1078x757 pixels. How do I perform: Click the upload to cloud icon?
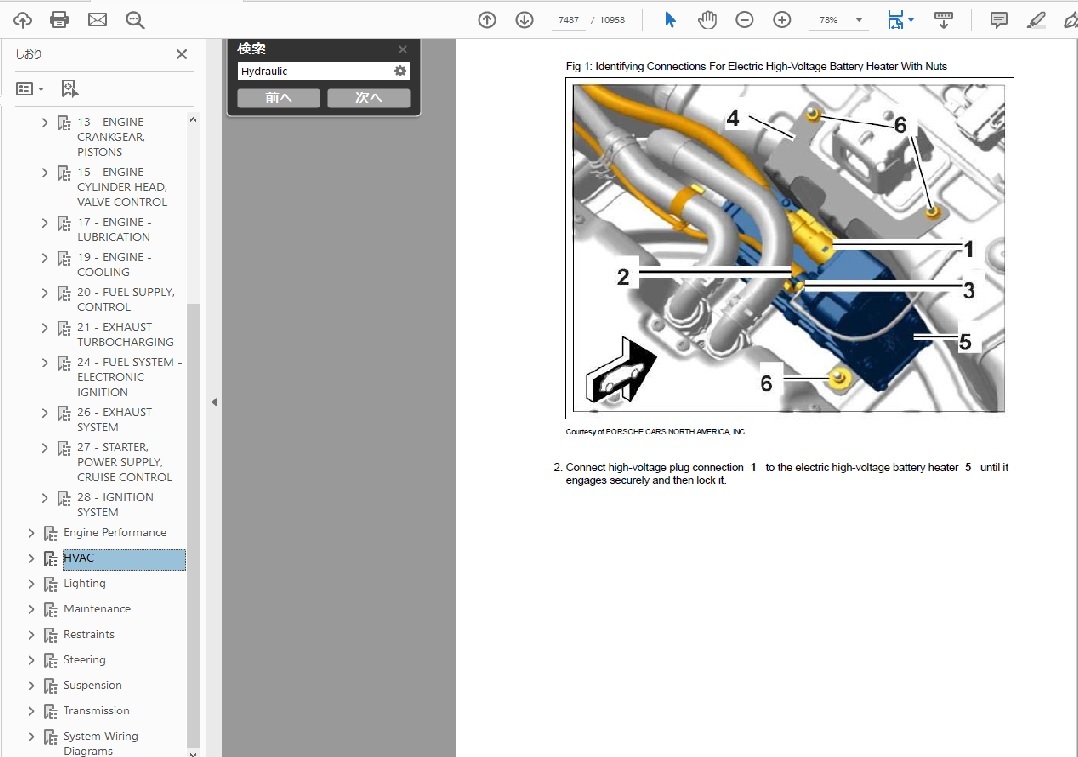(x=23, y=20)
